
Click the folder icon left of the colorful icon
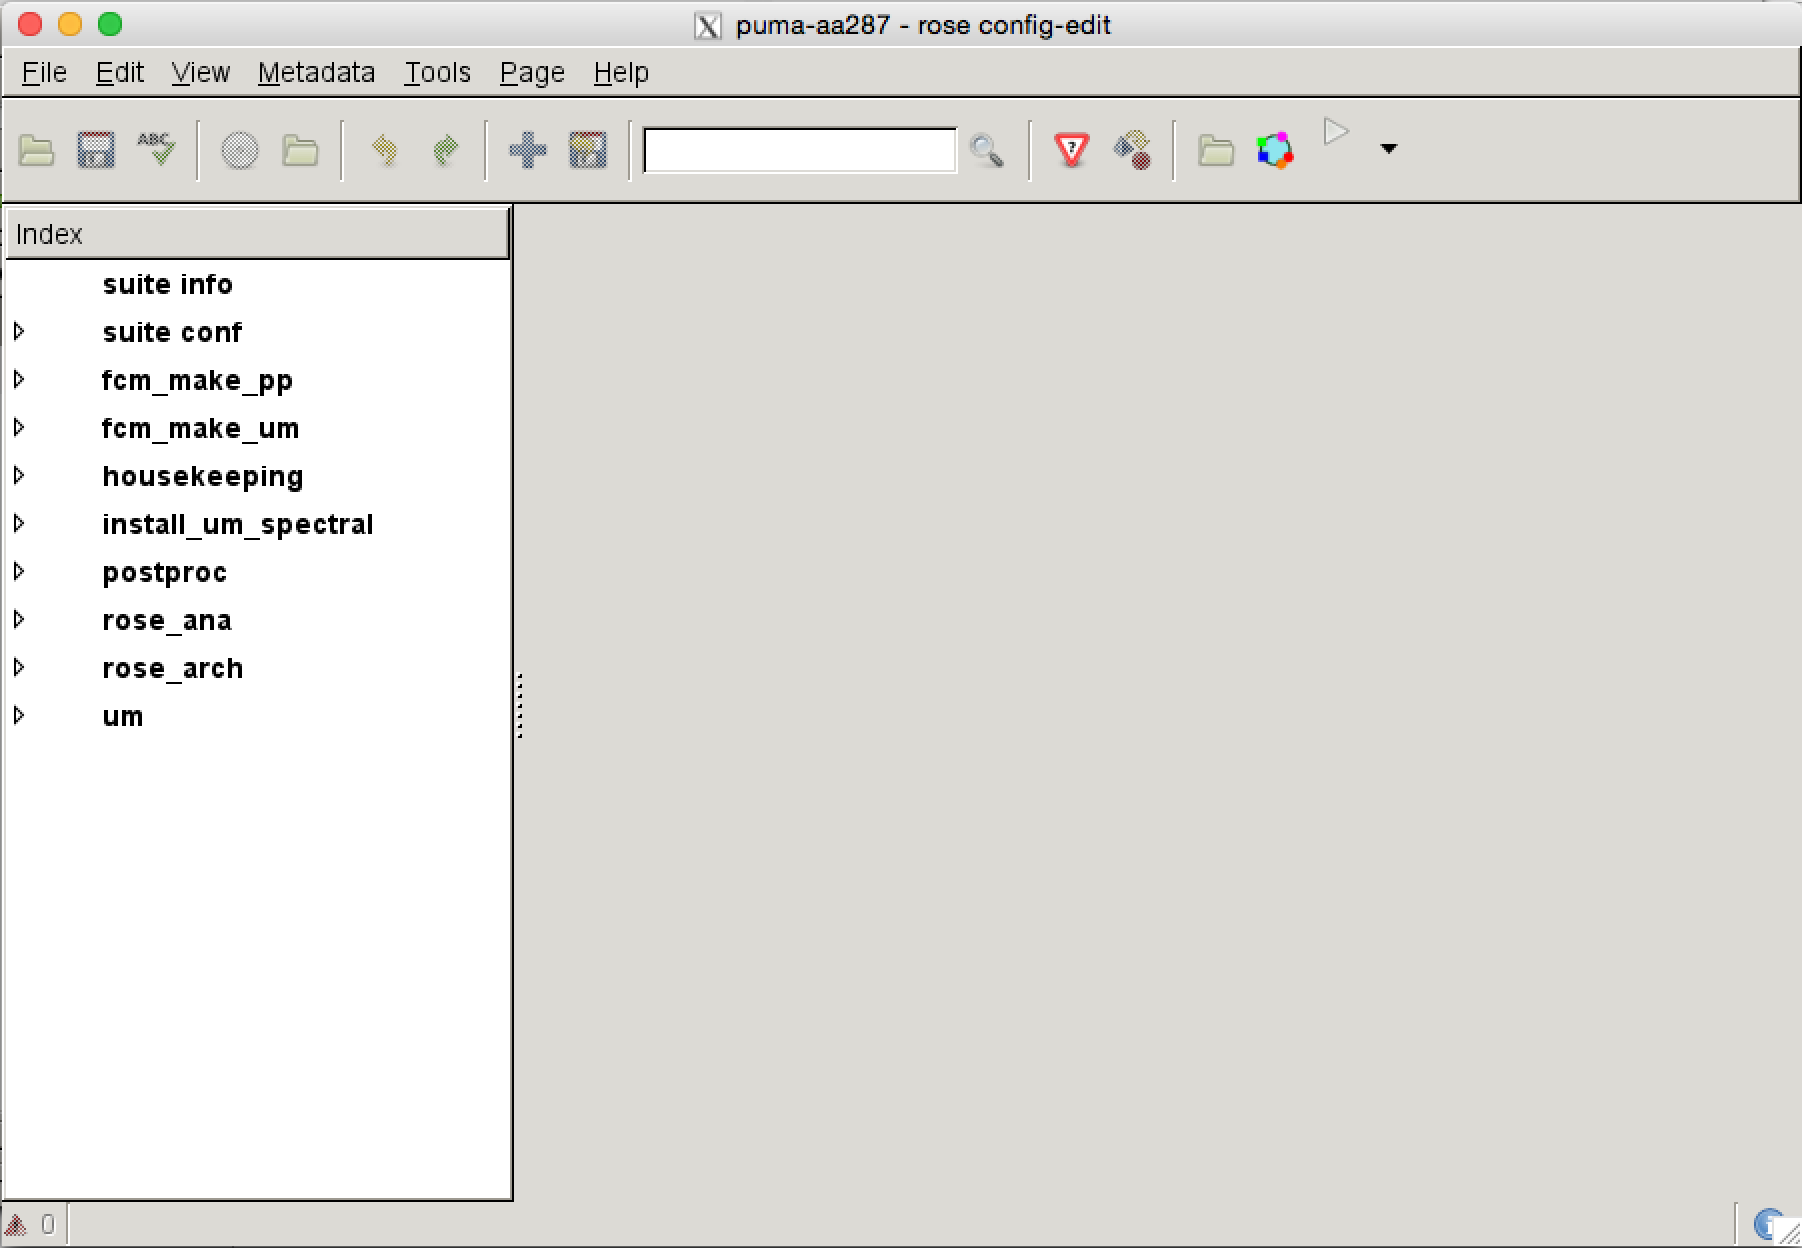click(1216, 151)
